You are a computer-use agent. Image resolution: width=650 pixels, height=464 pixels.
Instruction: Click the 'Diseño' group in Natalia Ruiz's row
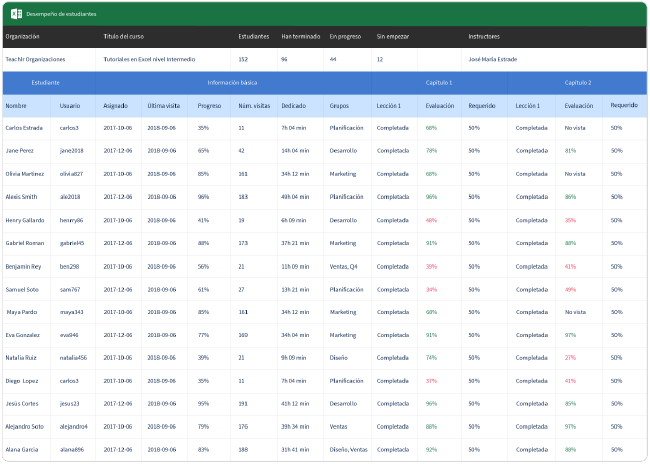pyautogui.click(x=339, y=357)
